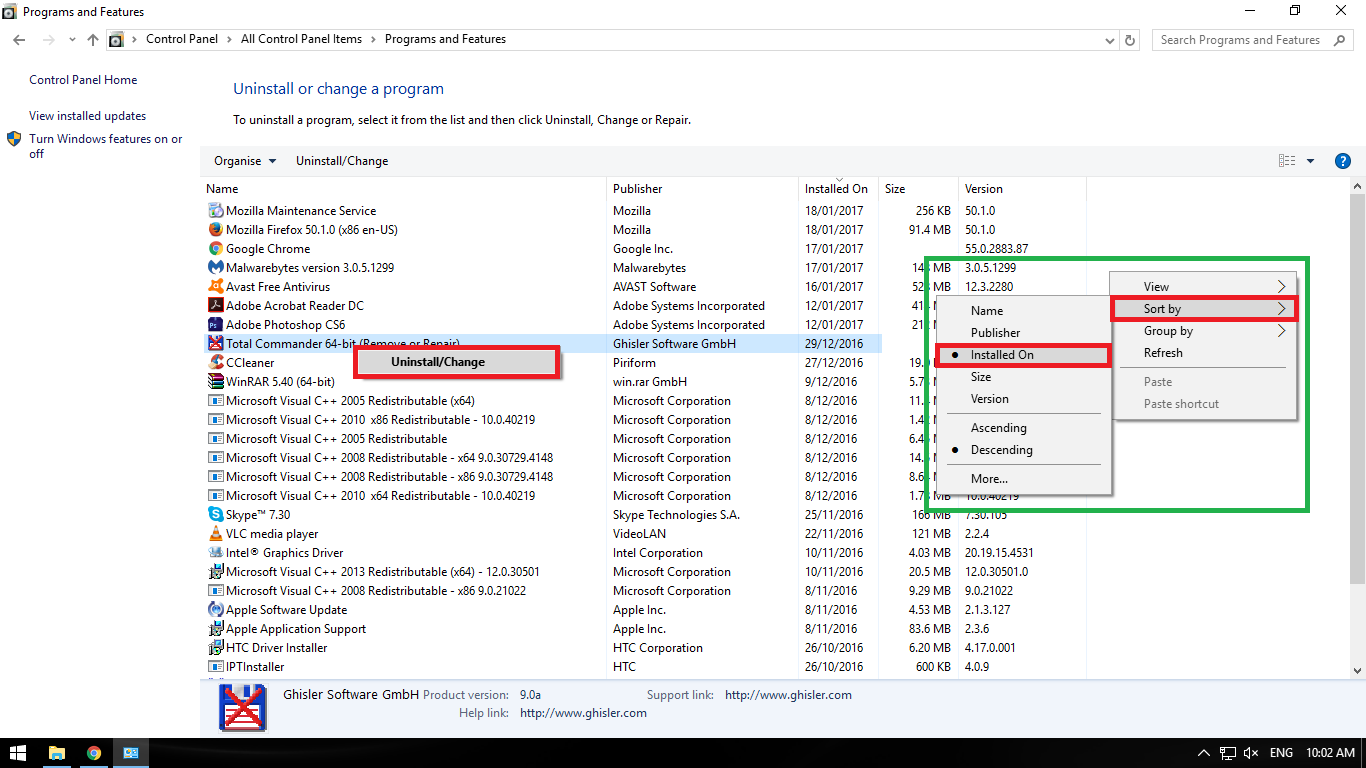
Task: Expand the Sort by submenu
Action: (1204, 309)
